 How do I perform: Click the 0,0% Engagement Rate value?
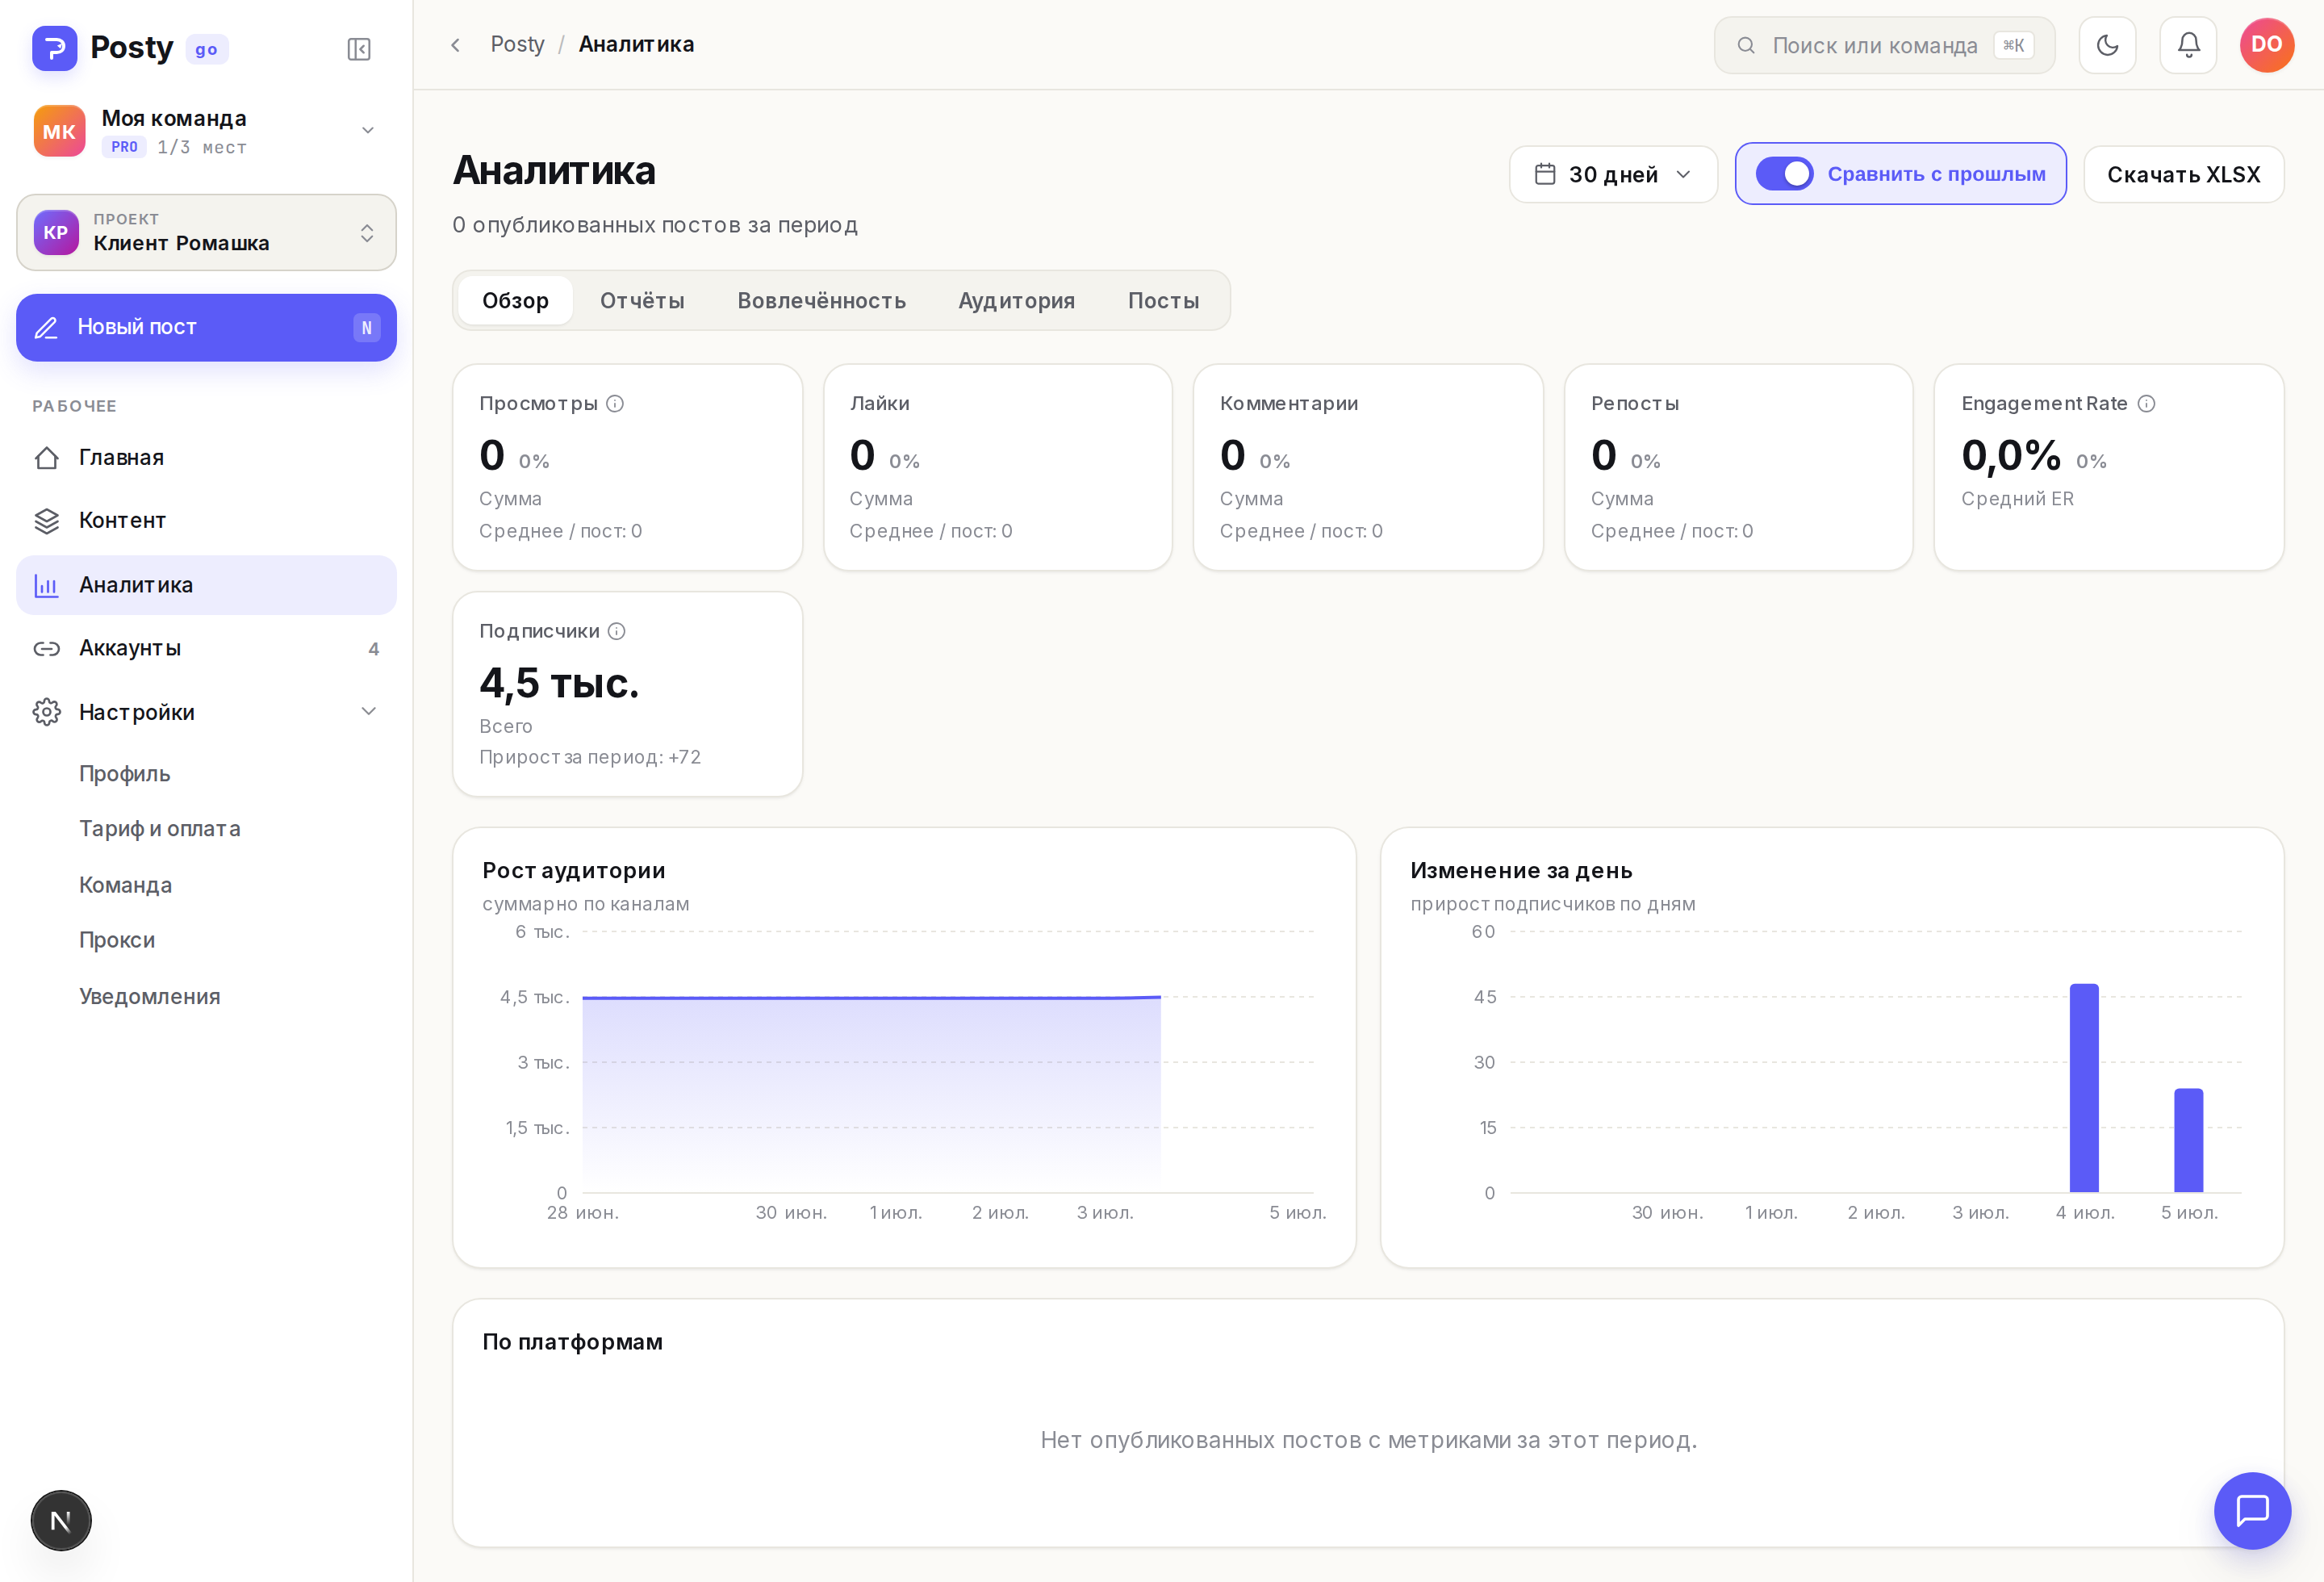(x=2011, y=456)
